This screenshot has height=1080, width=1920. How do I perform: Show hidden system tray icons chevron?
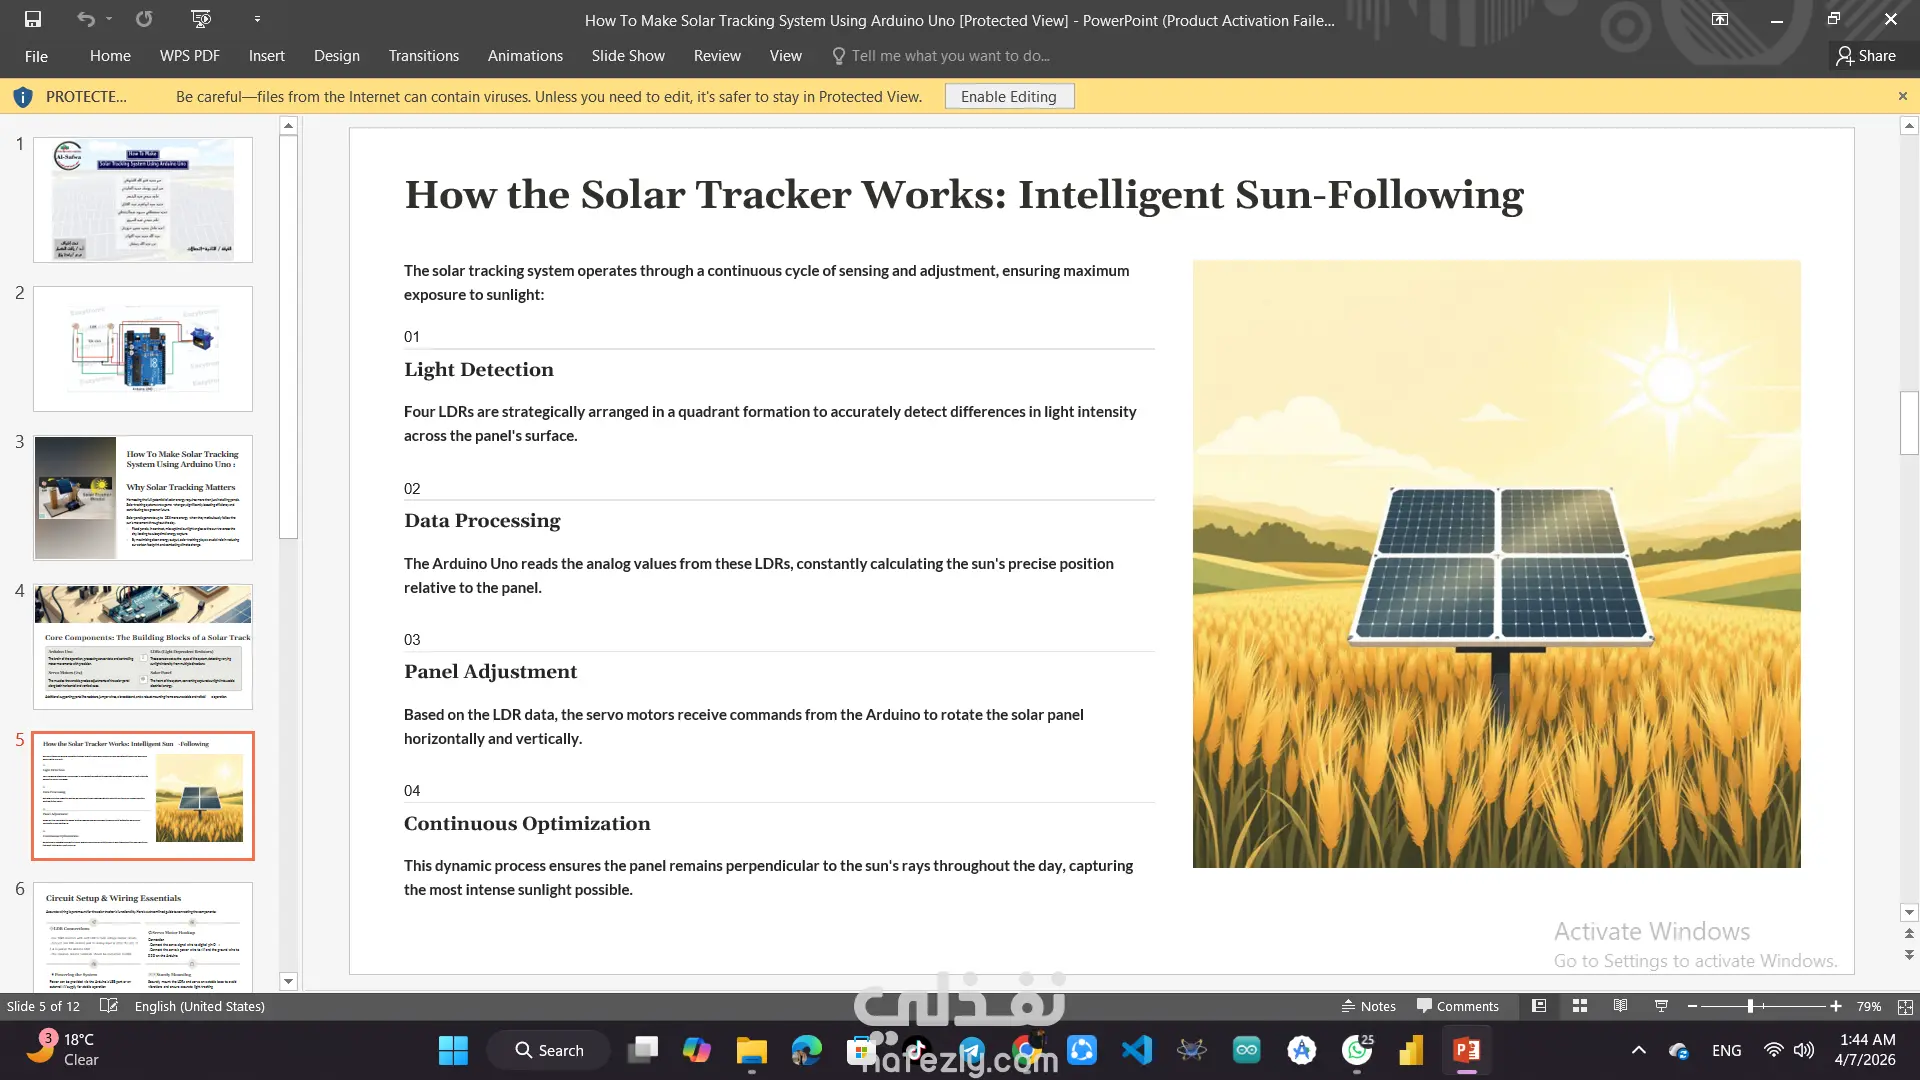(1638, 1050)
